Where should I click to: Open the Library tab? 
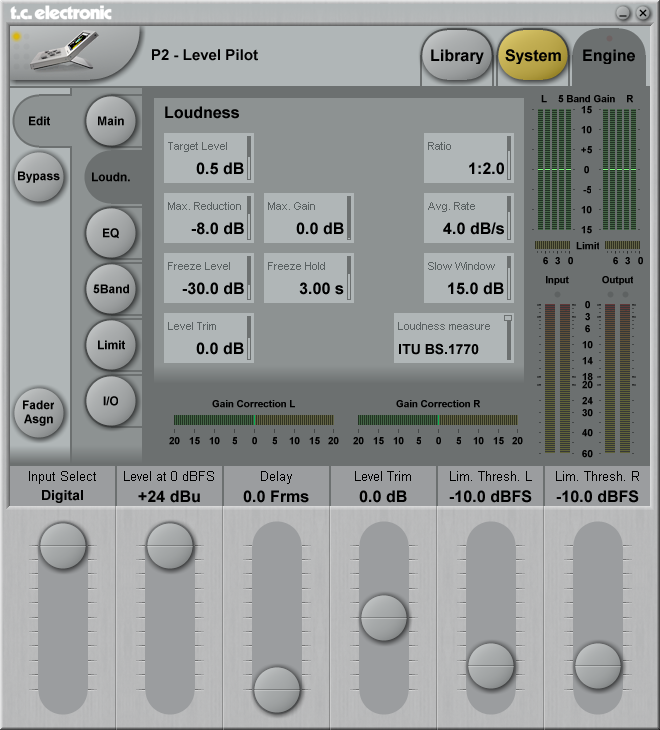456,55
